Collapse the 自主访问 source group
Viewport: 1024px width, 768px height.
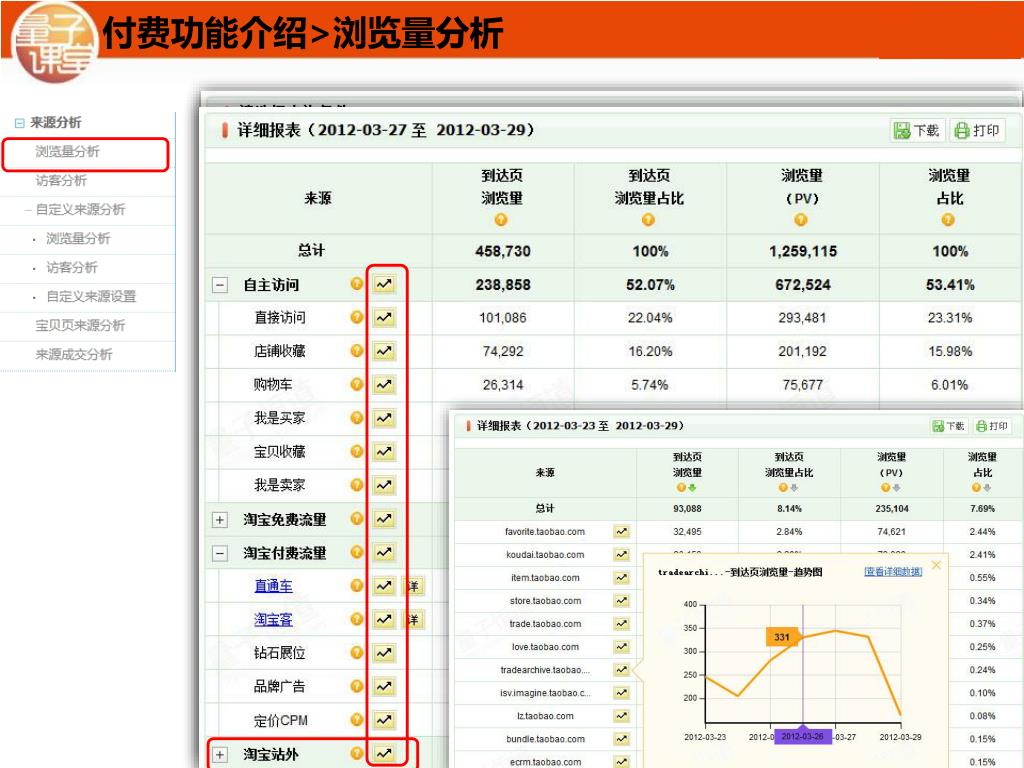(x=220, y=285)
